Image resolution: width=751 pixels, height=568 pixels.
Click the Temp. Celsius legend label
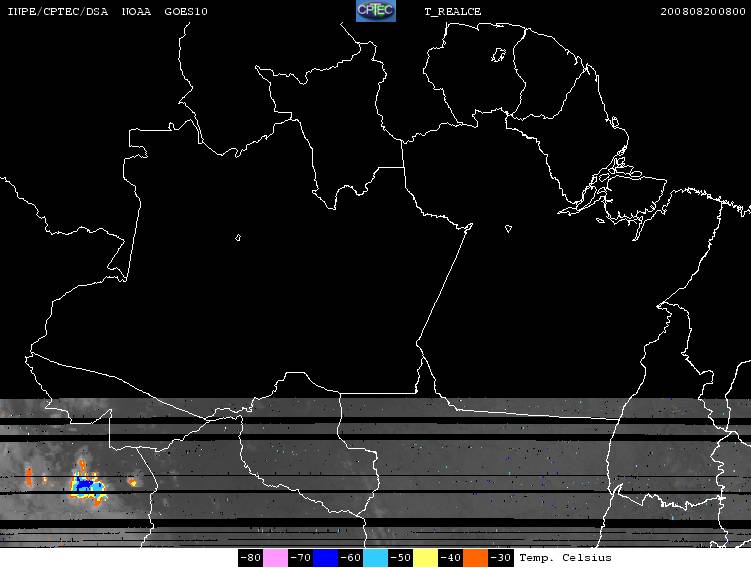(x=565, y=558)
